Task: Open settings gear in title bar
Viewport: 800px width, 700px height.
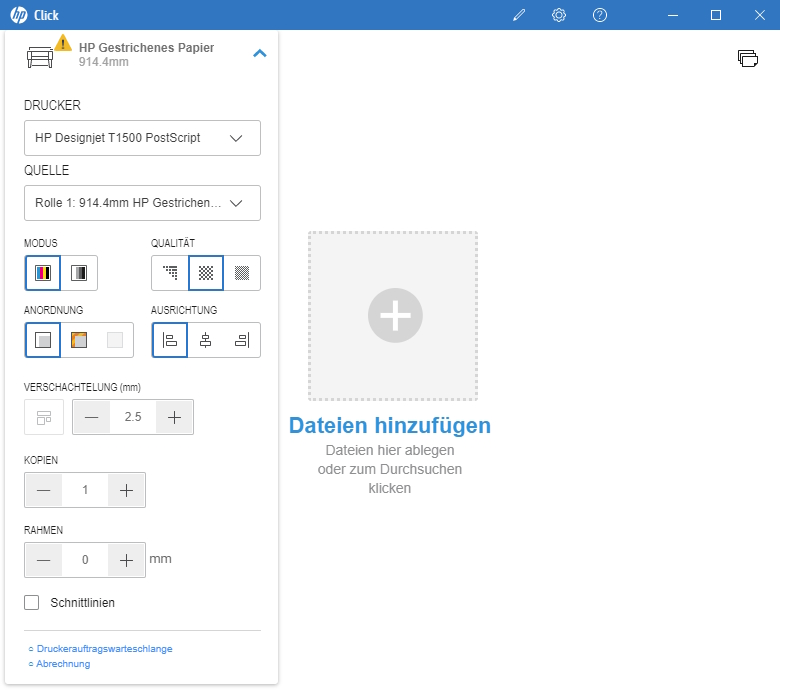Action: click(559, 15)
